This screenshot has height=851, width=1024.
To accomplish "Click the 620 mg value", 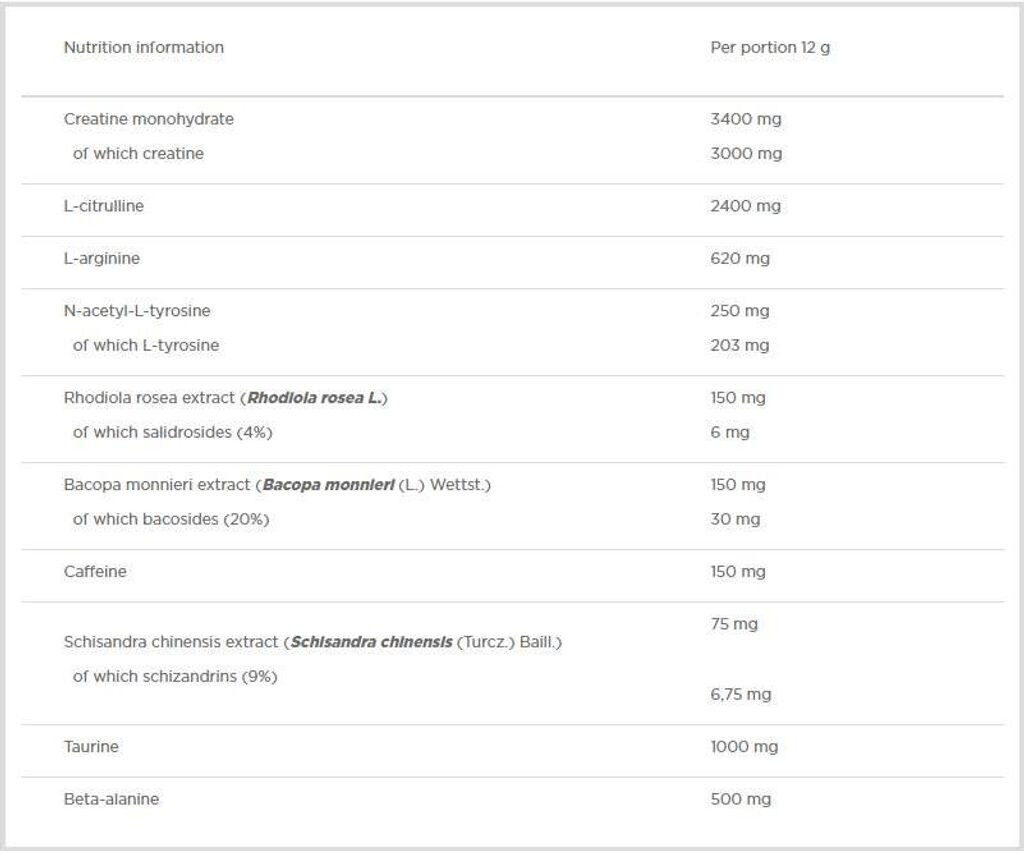I will coord(739,258).
